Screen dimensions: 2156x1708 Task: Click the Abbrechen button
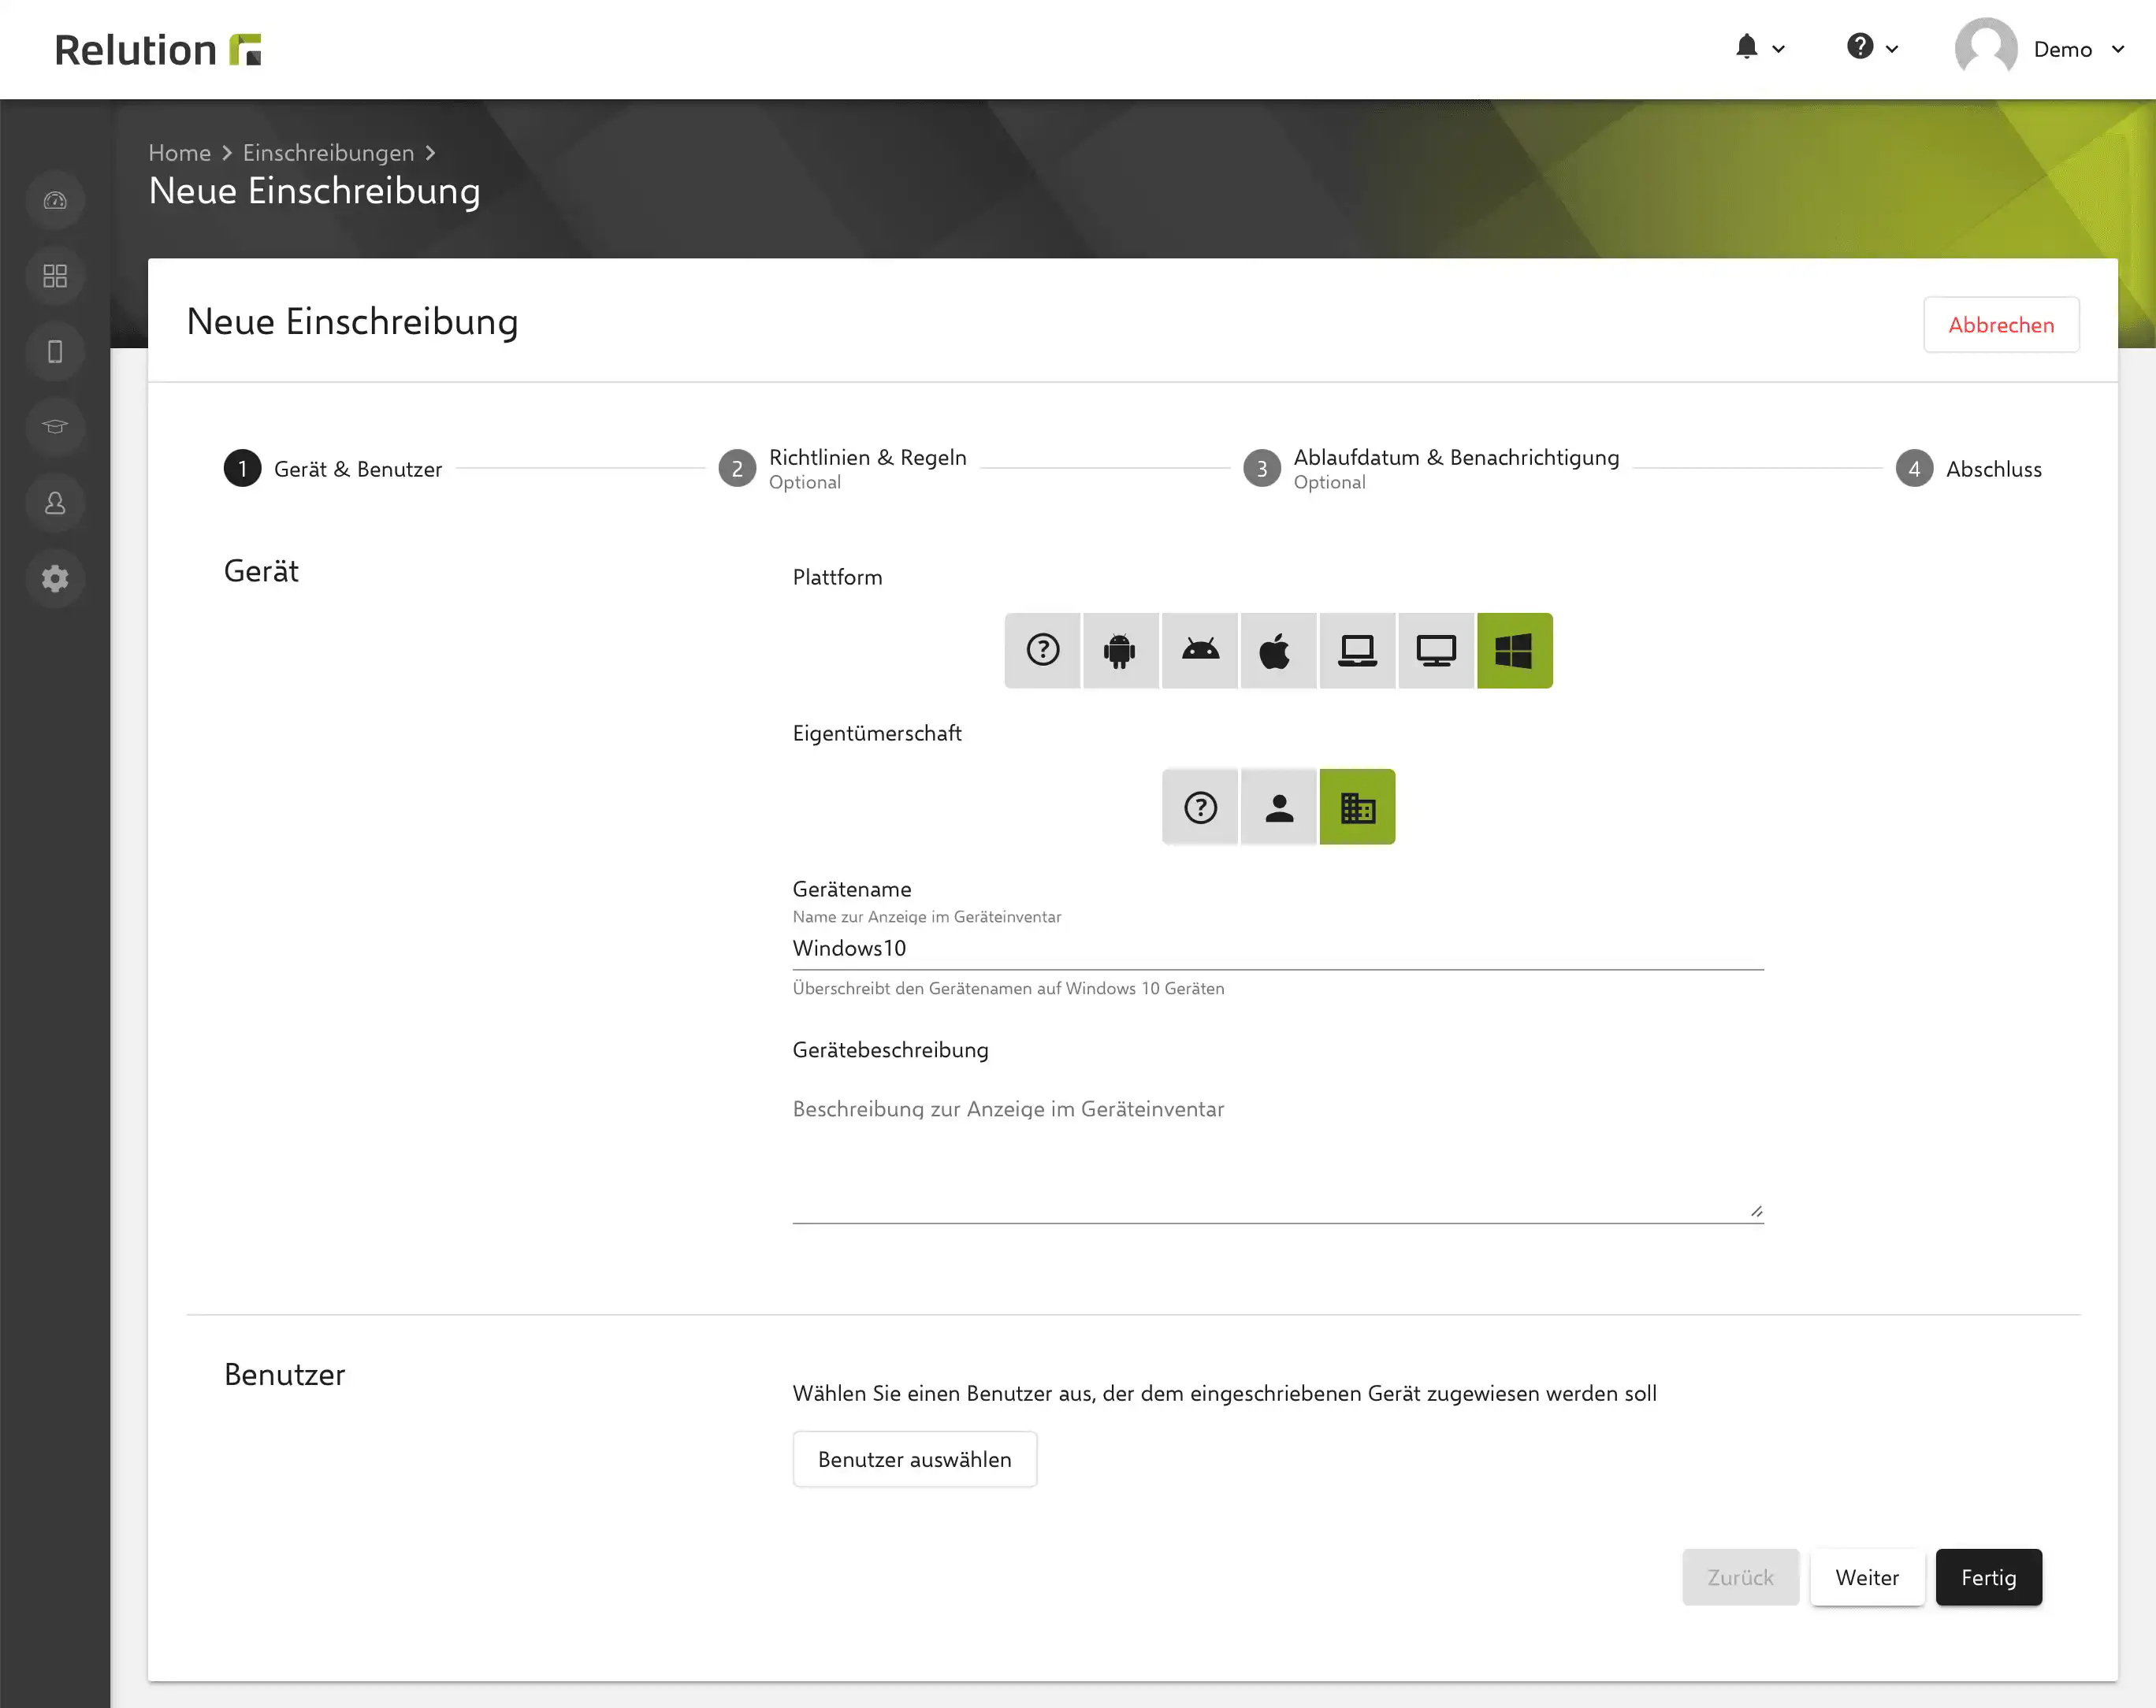[2000, 325]
